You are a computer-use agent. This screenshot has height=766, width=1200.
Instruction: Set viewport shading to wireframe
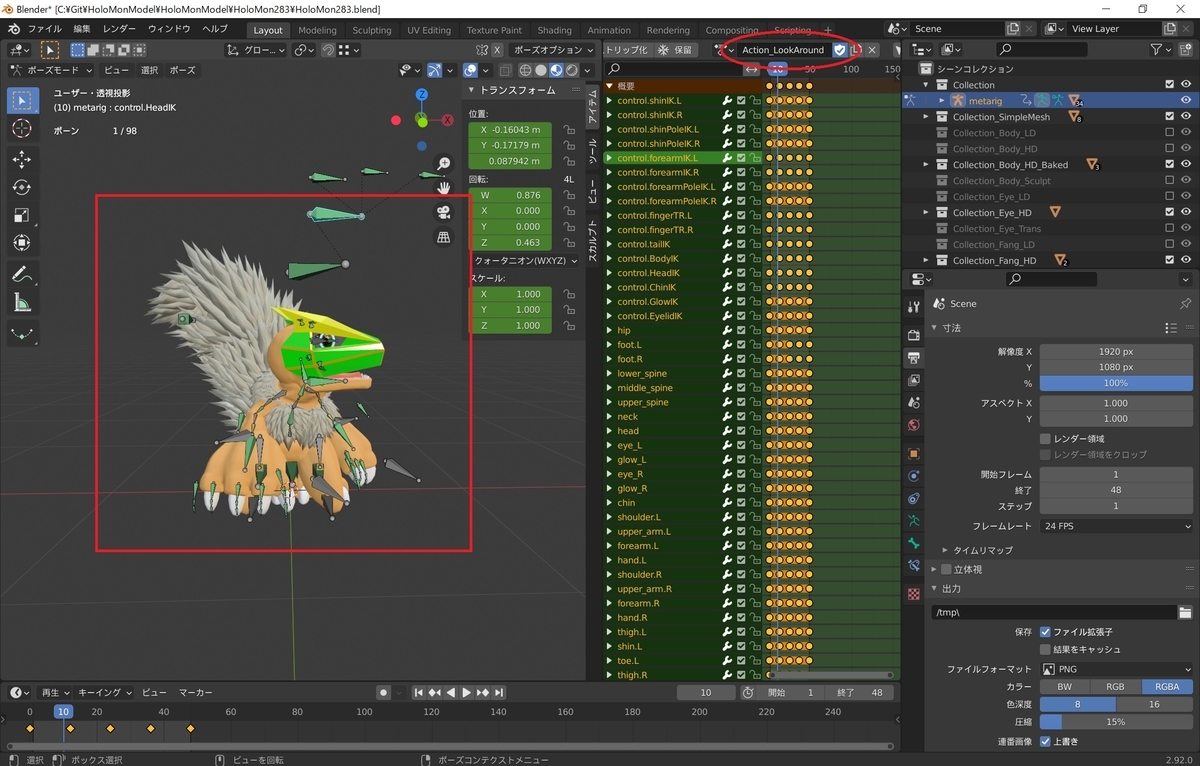point(524,70)
